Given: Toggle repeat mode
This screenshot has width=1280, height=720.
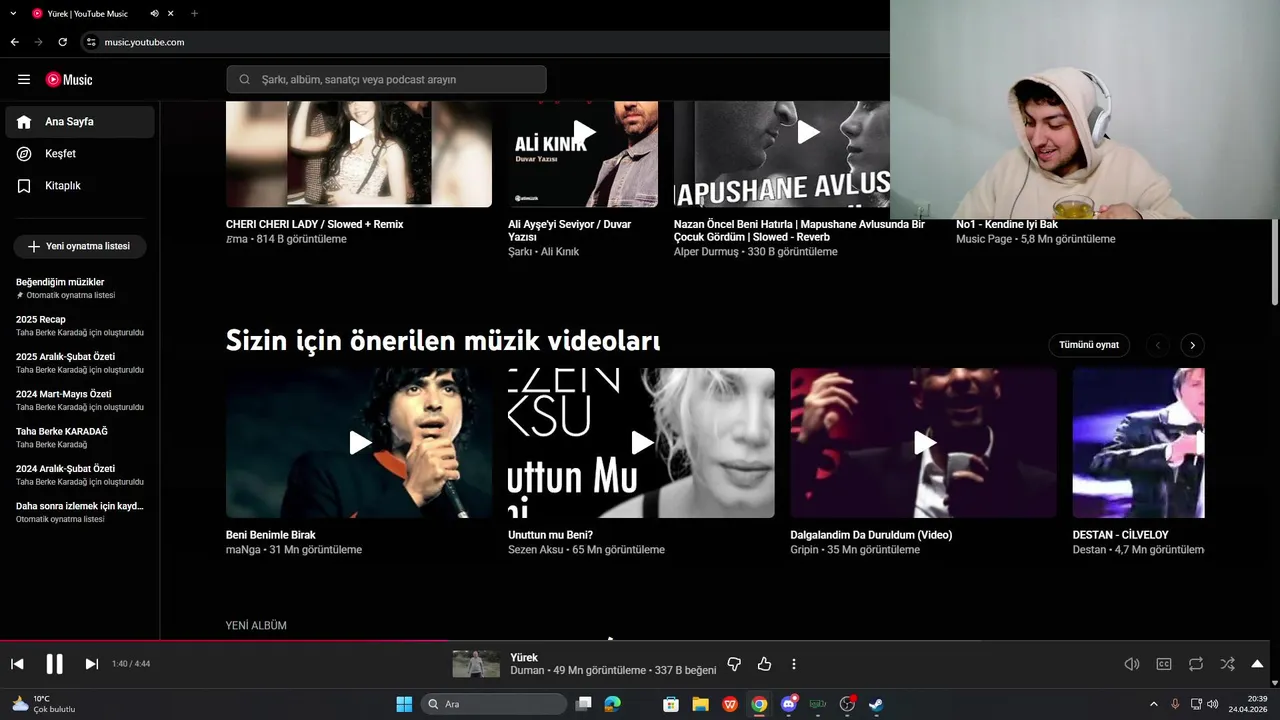Looking at the screenshot, I should pyautogui.click(x=1196, y=664).
